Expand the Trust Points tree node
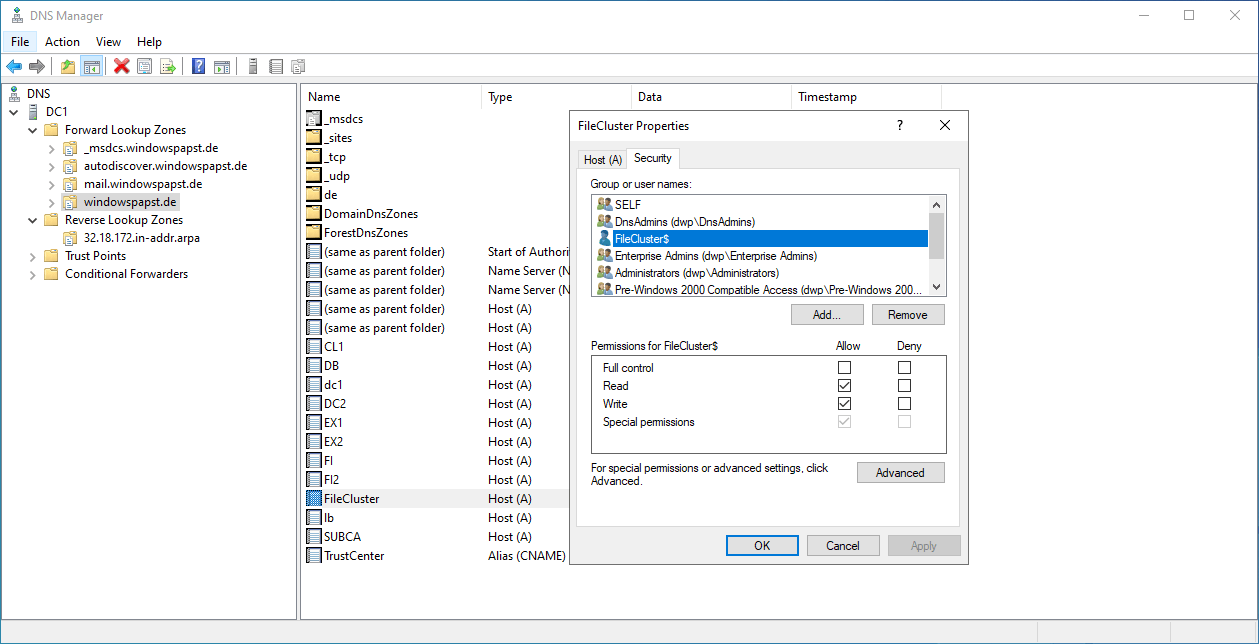Image resolution: width=1259 pixels, height=644 pixels. (32, 256)
